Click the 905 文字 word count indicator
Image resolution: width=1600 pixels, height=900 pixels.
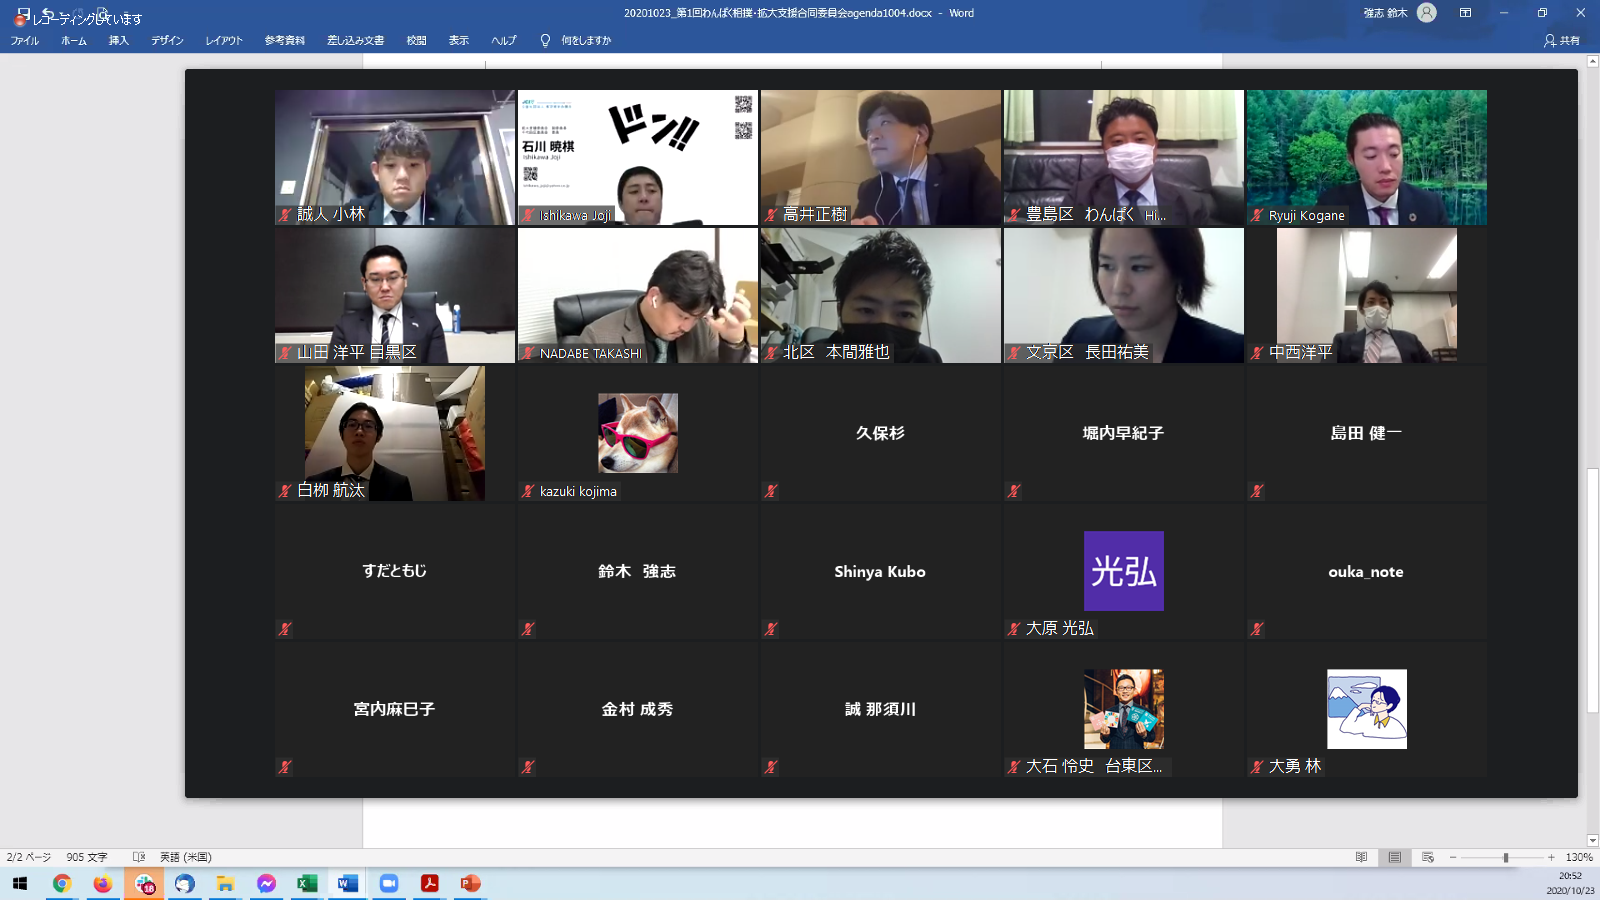87,857
